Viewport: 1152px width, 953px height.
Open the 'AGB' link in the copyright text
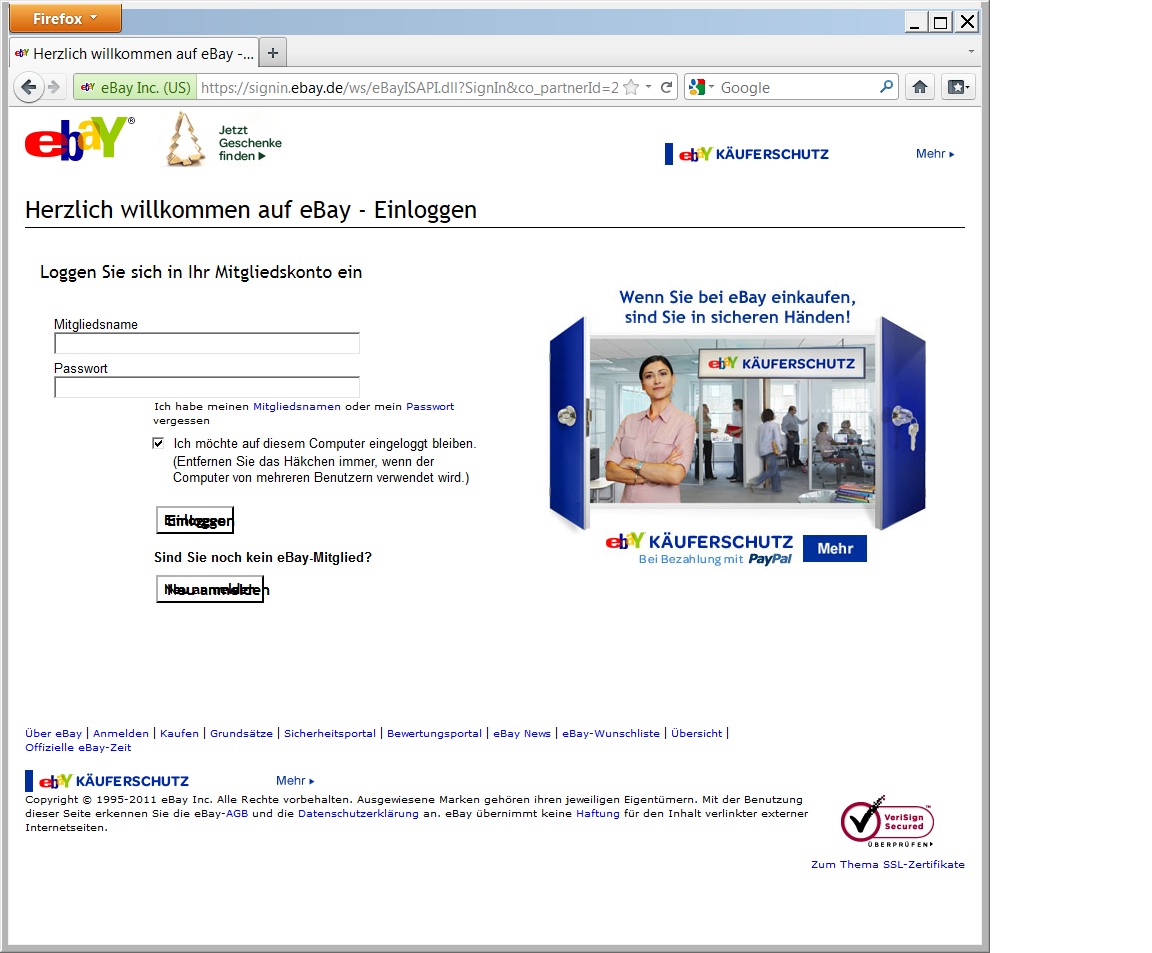point(237,813)
